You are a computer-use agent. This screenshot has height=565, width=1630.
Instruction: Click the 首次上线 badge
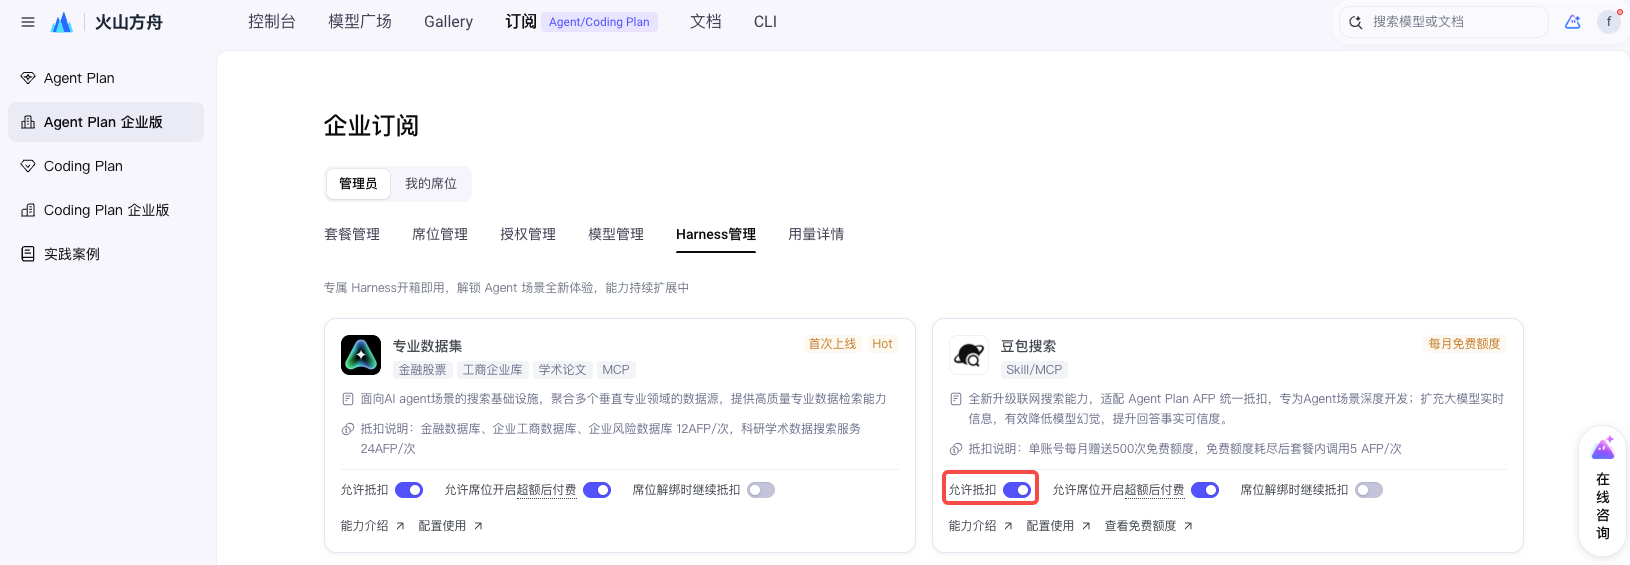click(832, 344)
